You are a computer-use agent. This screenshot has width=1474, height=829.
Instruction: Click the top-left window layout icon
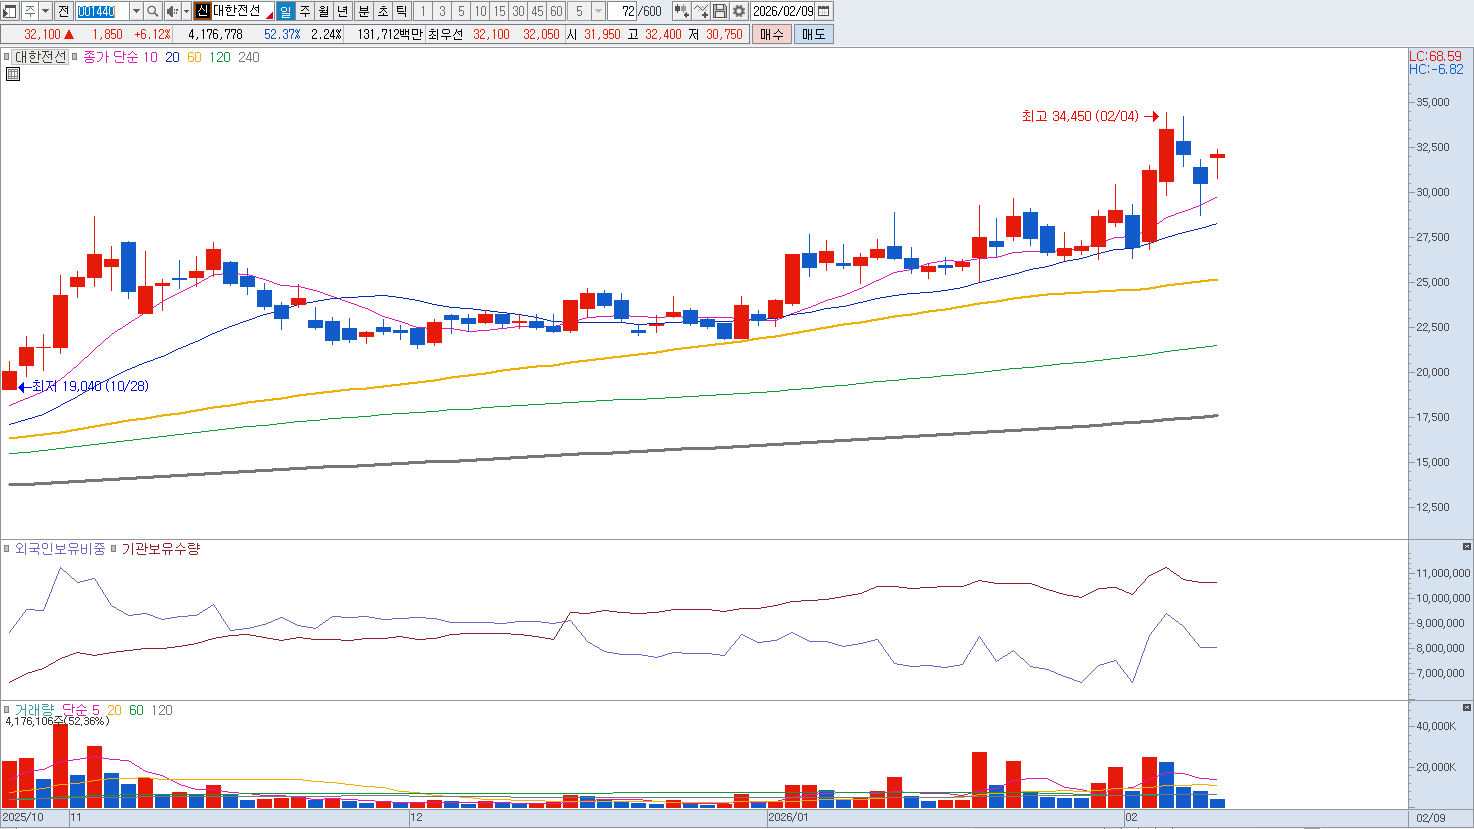click(9, 11)
